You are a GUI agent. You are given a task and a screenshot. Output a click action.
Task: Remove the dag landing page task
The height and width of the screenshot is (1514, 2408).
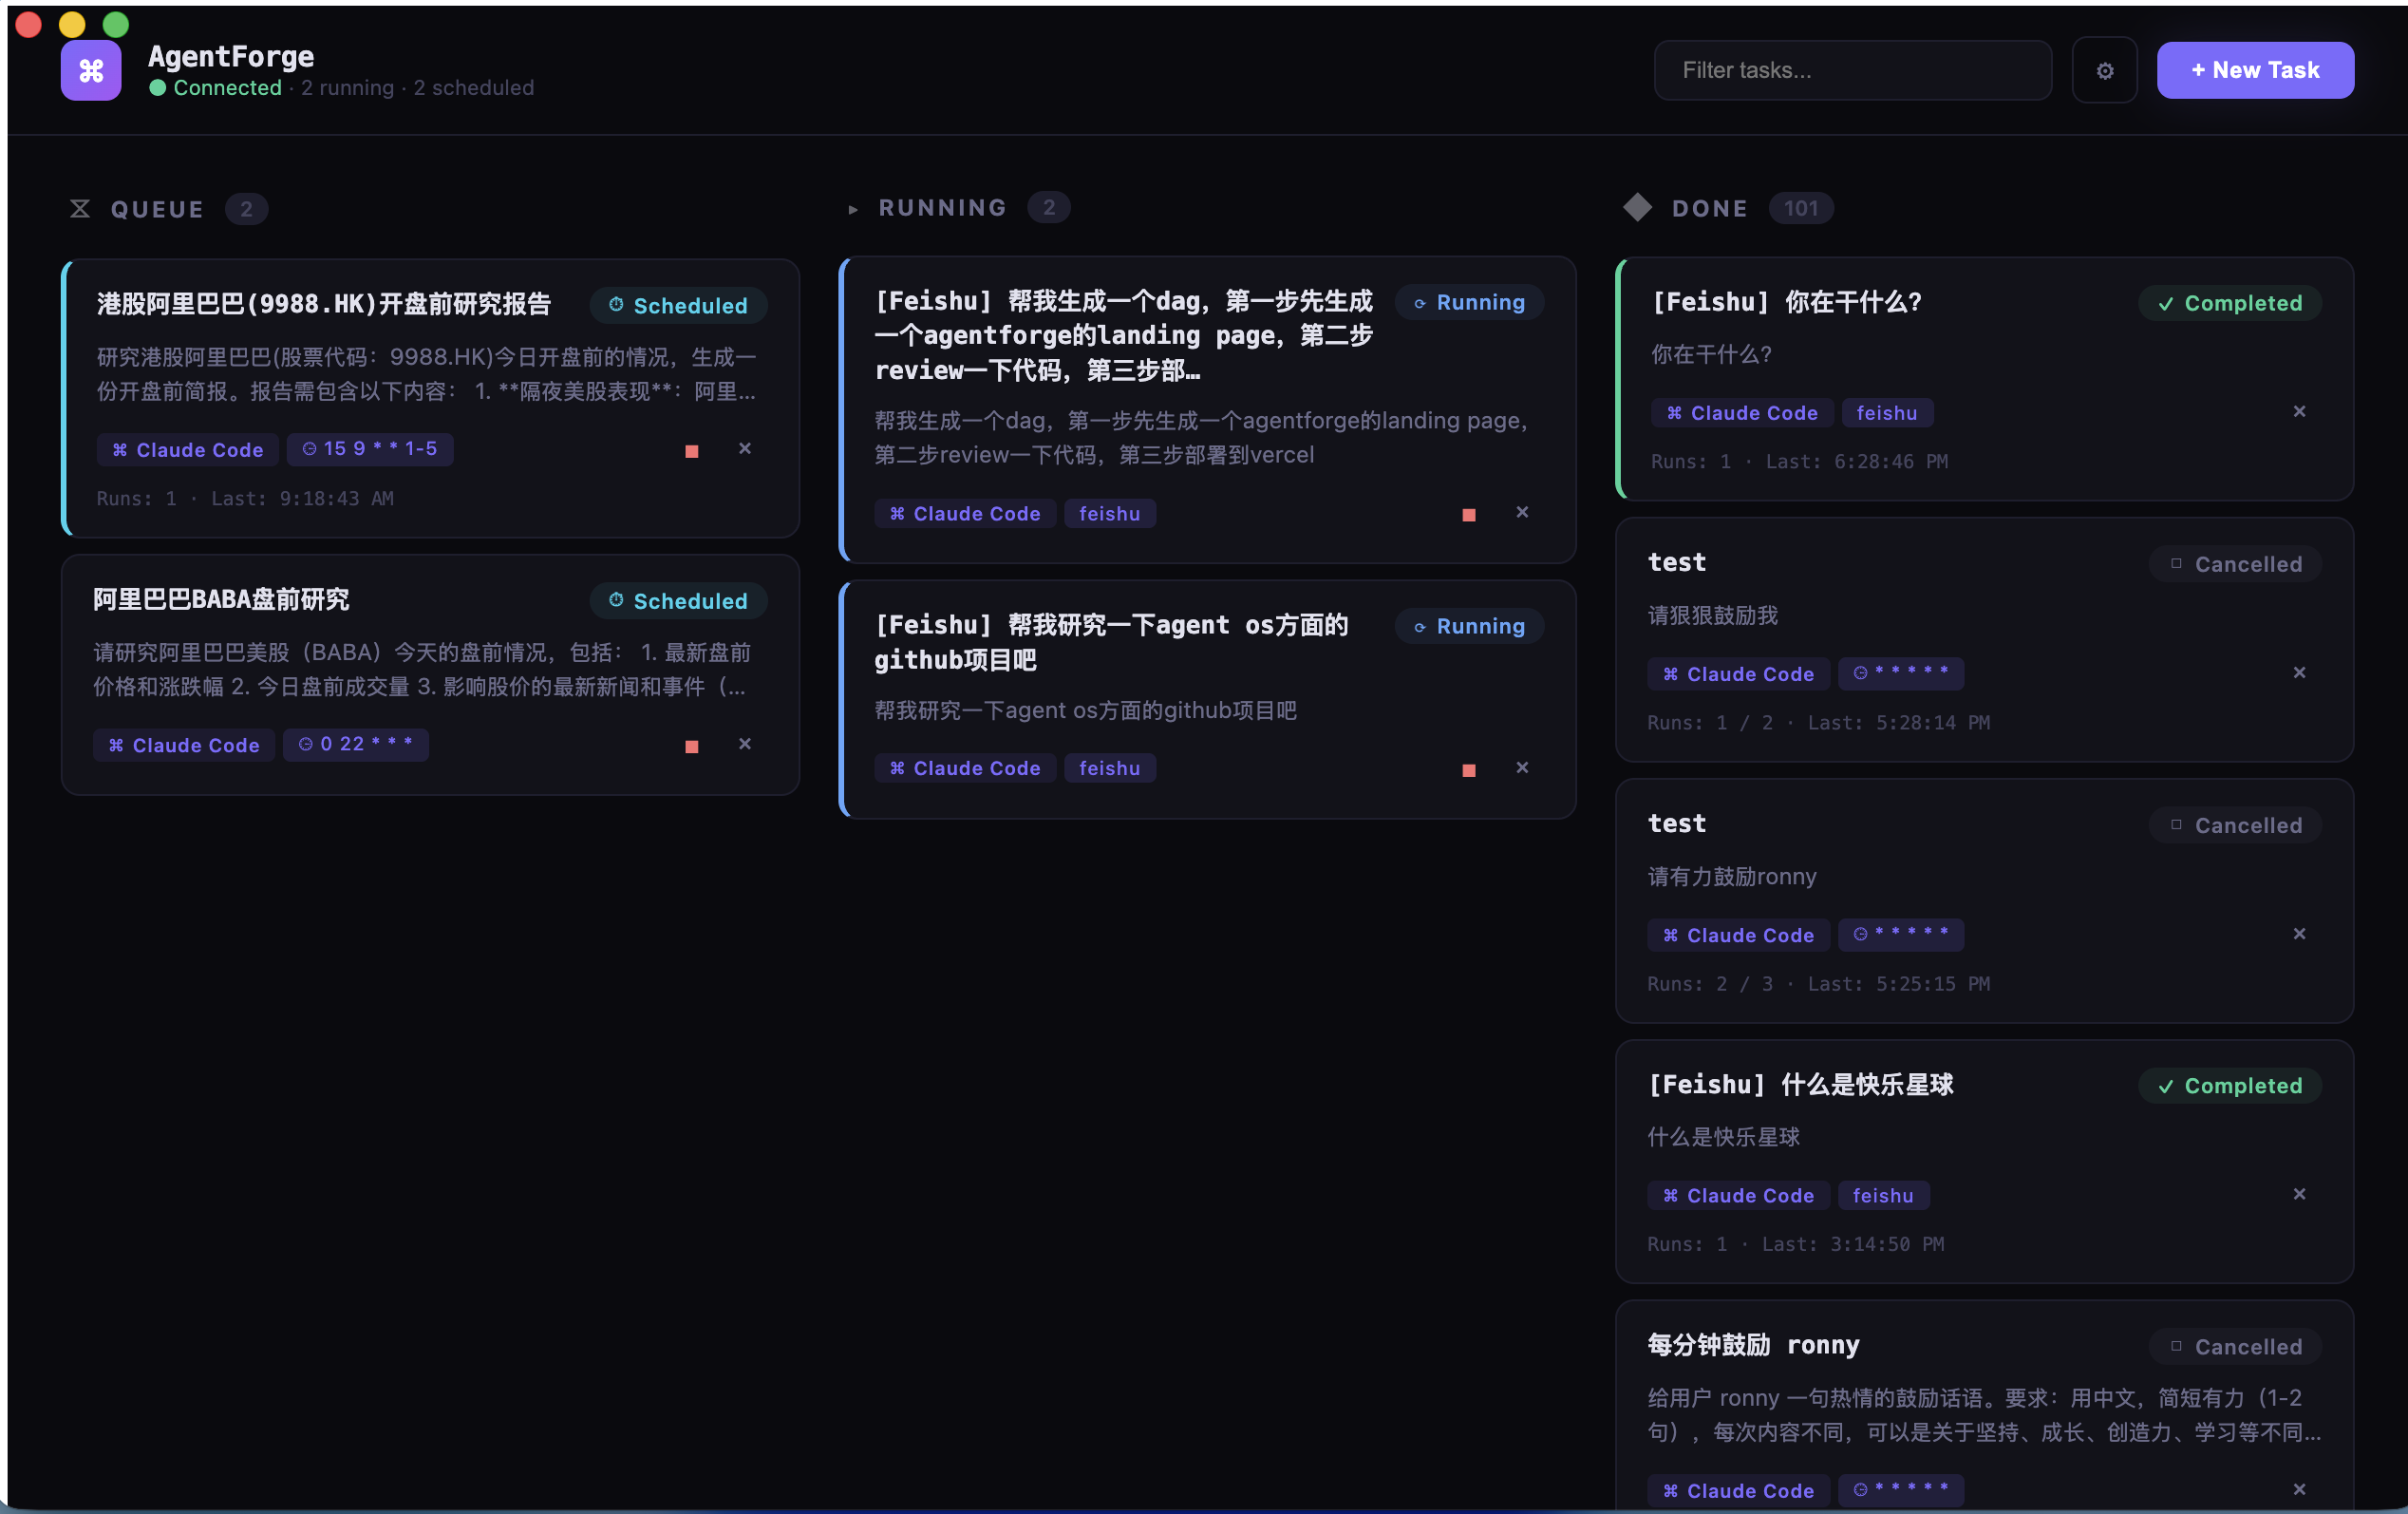(1521, 513)
